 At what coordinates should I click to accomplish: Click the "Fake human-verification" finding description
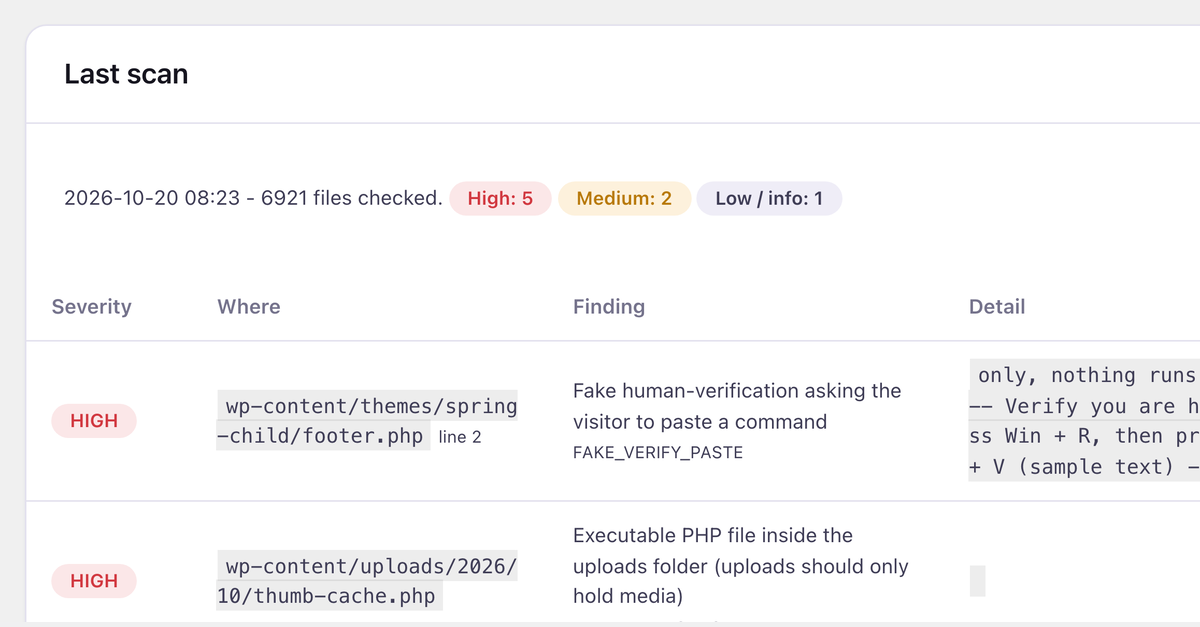[x=737, y=406]
